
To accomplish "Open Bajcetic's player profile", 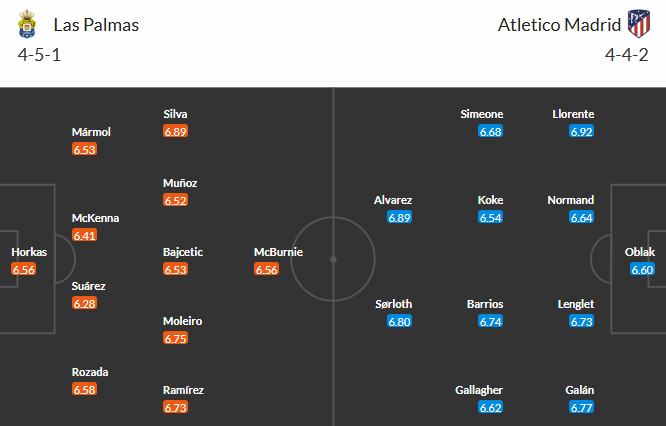I will point(183,252).
